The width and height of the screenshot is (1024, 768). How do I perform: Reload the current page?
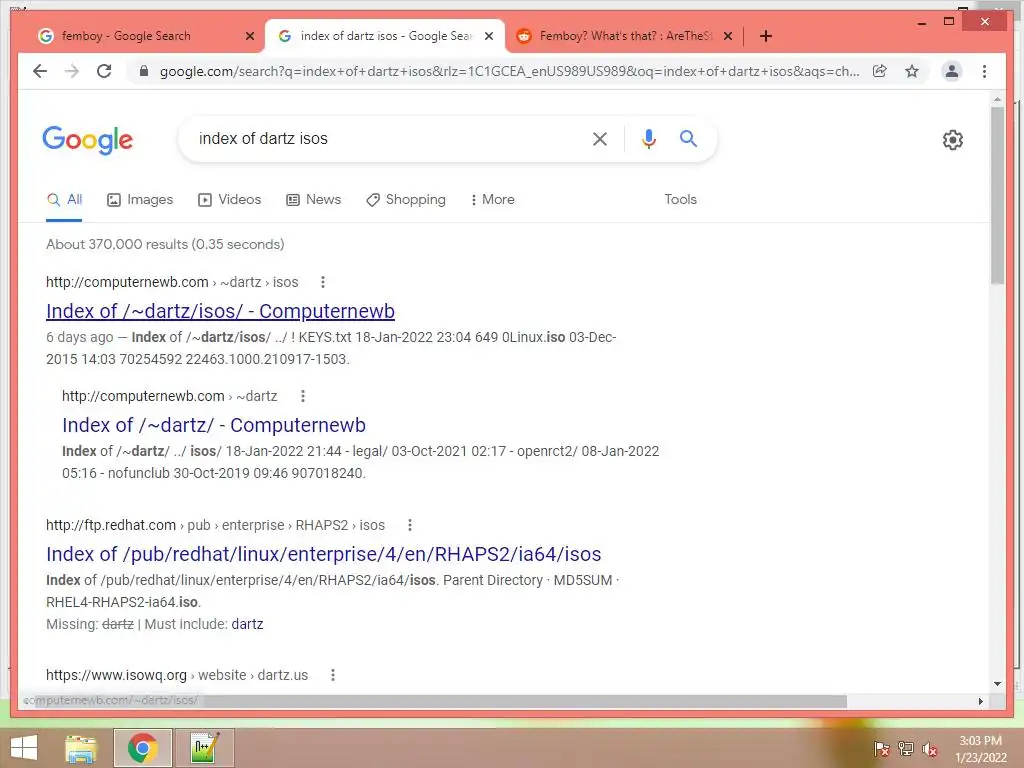(104, 71)
